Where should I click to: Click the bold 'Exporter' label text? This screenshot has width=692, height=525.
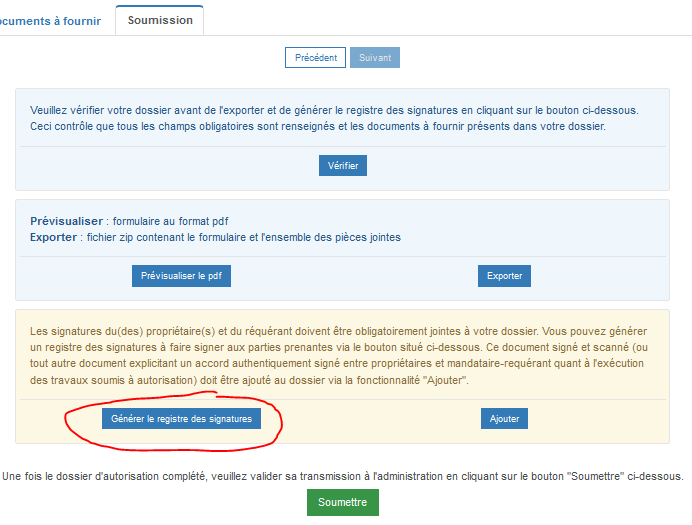click(53, 237)
